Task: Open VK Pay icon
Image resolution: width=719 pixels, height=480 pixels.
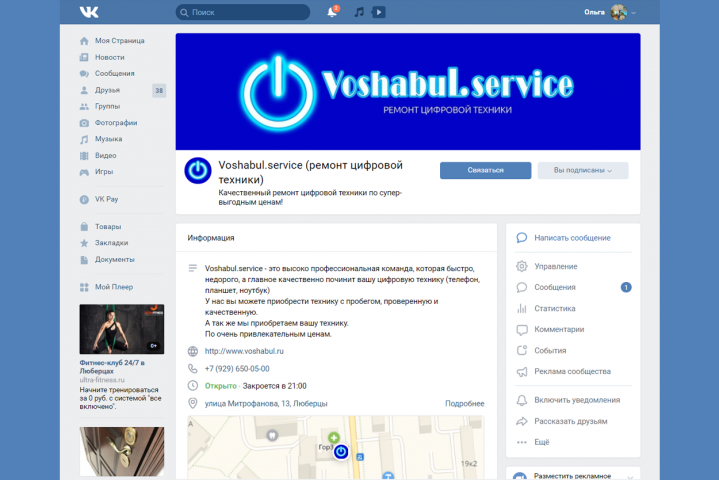Action: (x=84, y=199)
